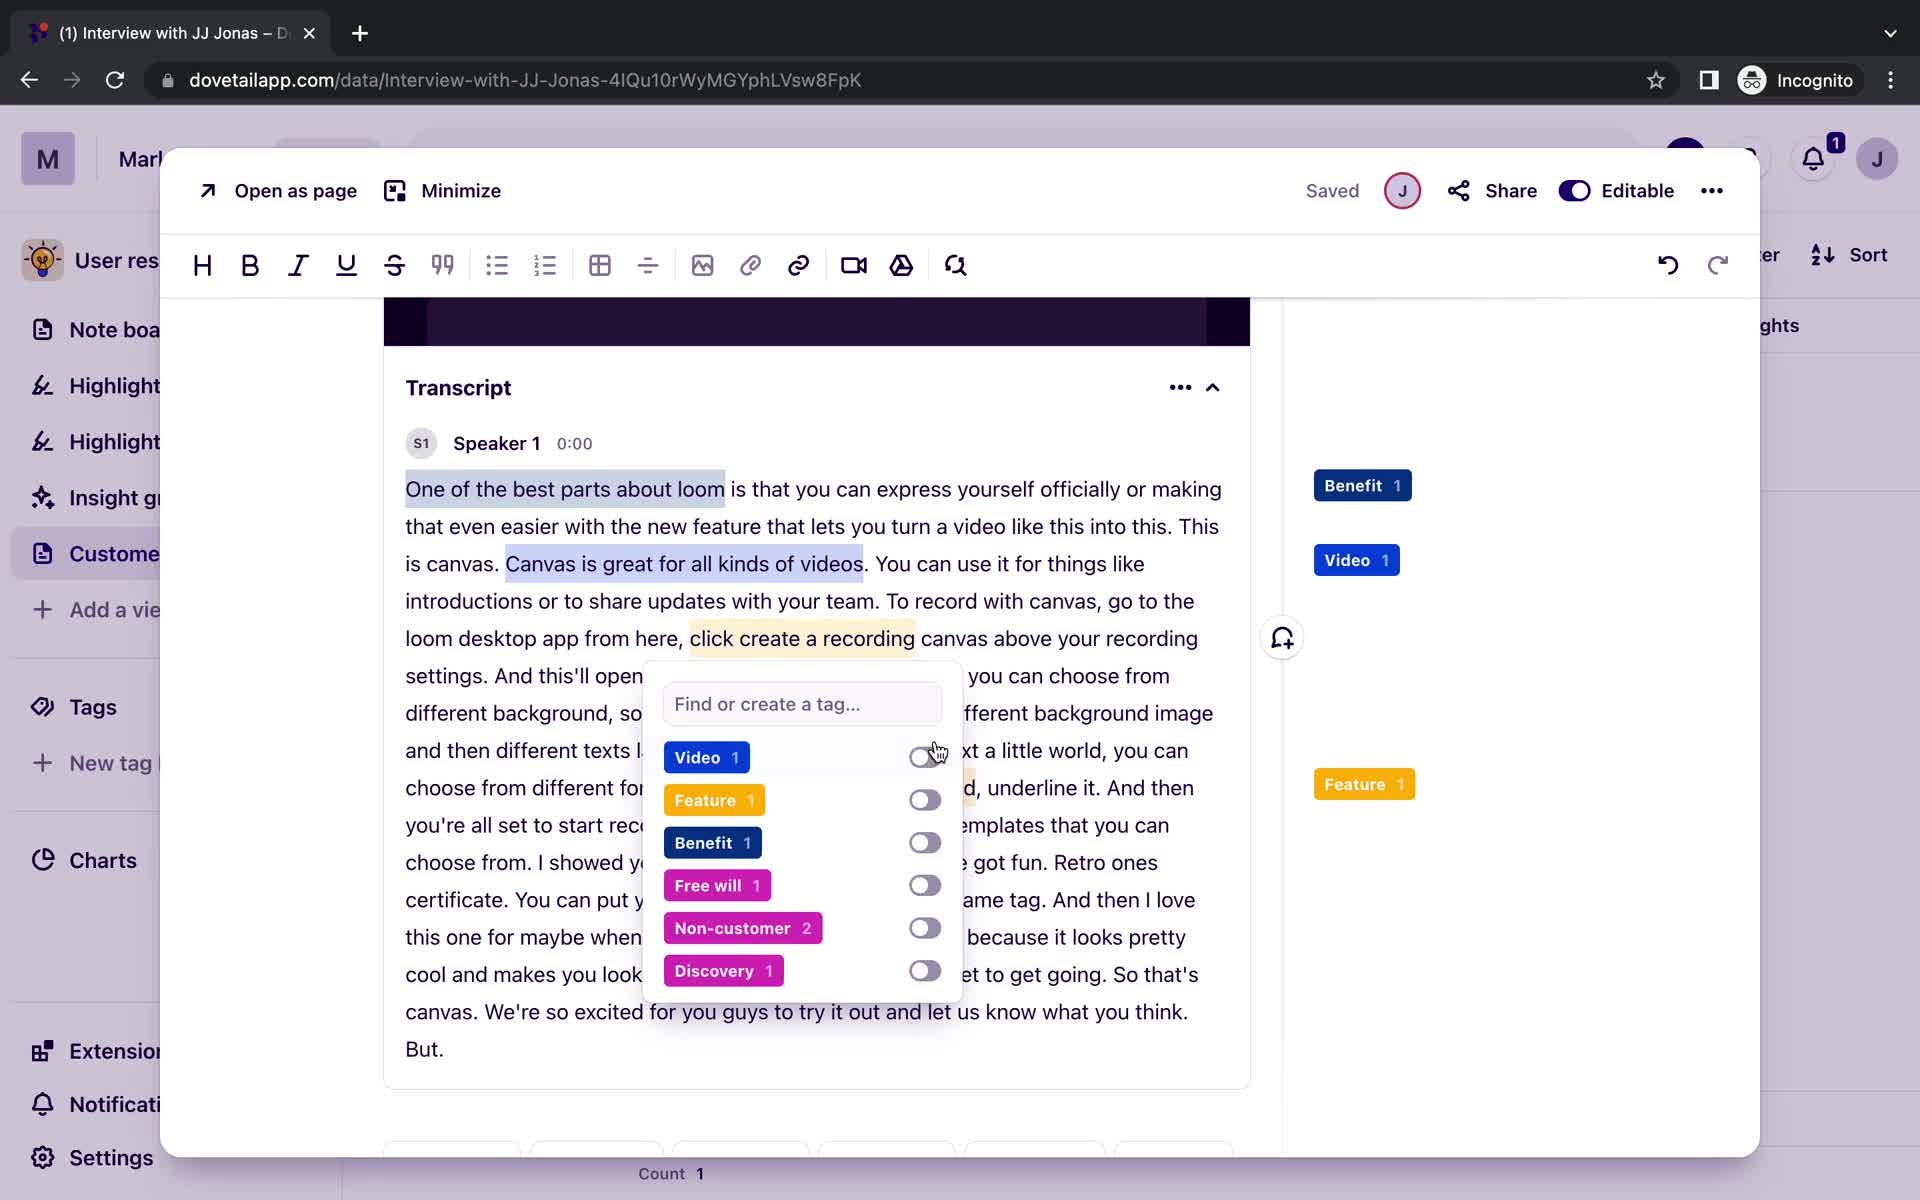Apply heading format in editor toolbar
The height and width of the screenshot is (1200, 1920).
pos(202,265)
